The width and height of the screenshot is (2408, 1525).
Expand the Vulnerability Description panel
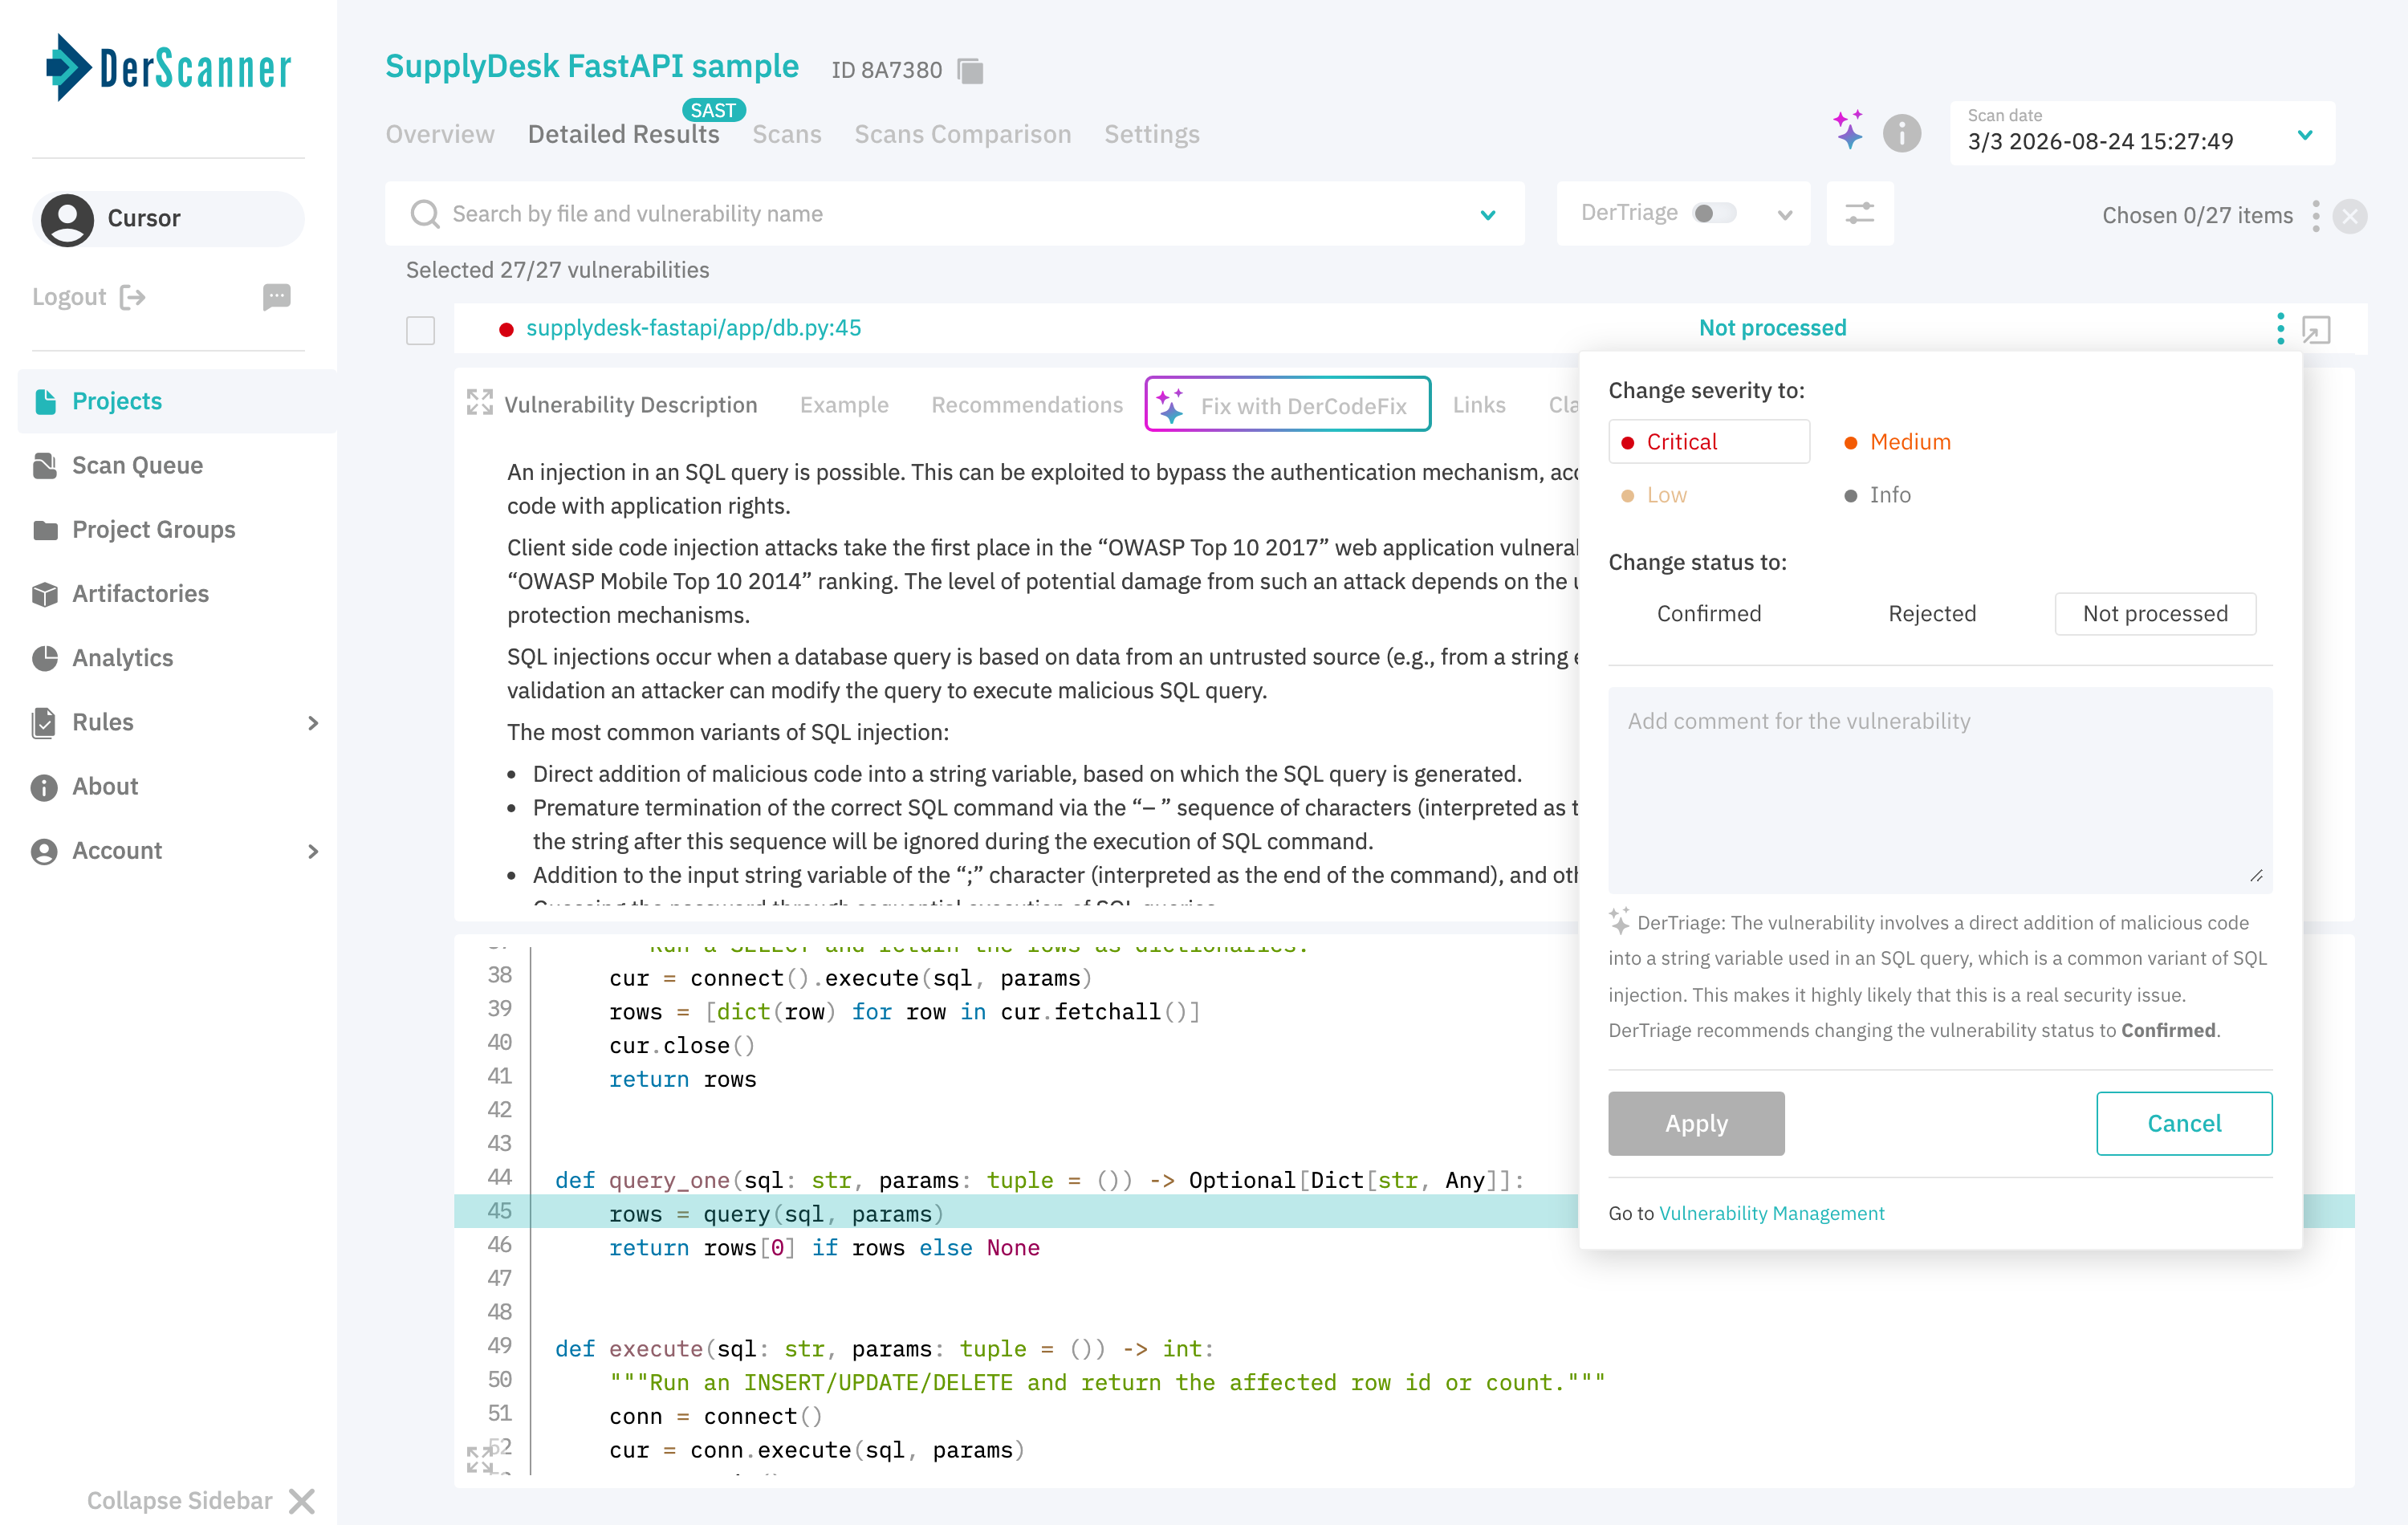pyautogui.click(x=480, y=403)
